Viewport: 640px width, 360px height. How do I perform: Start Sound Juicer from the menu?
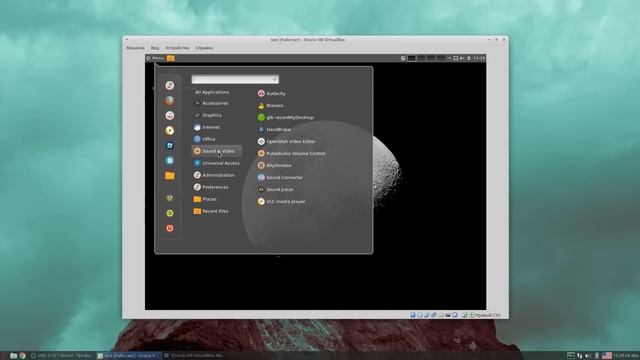click(276, 189)
